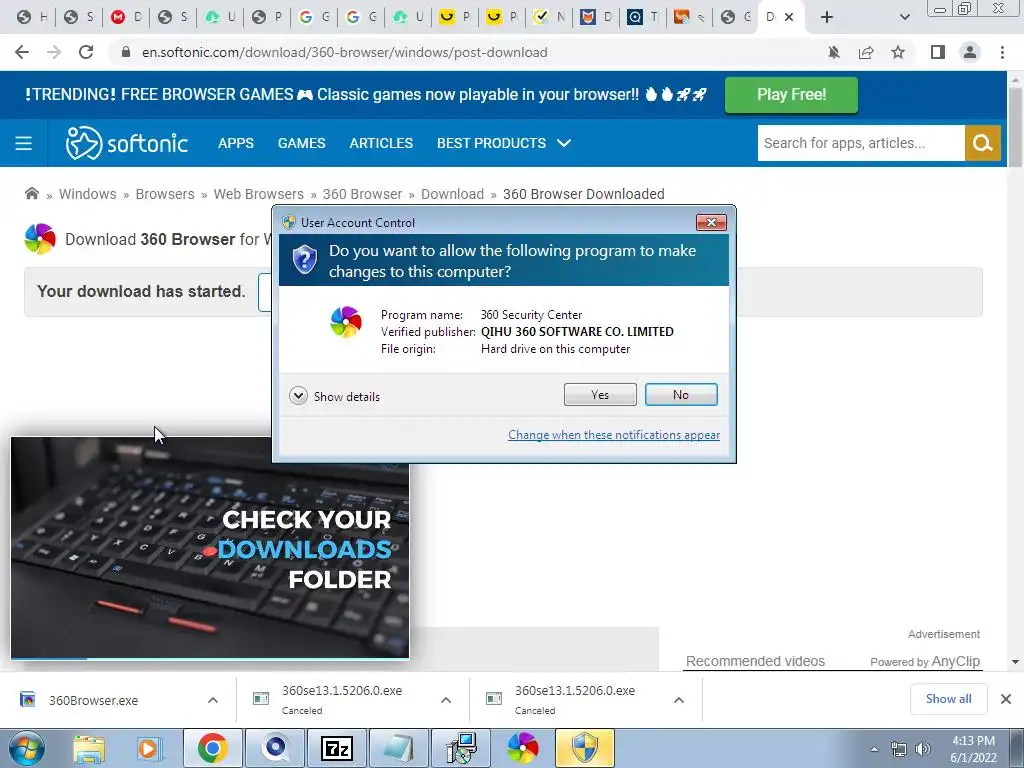This screenshot has width=1024, height=768.
Task: Click Yes in User Account Control dialog
Action: point(600,394)
